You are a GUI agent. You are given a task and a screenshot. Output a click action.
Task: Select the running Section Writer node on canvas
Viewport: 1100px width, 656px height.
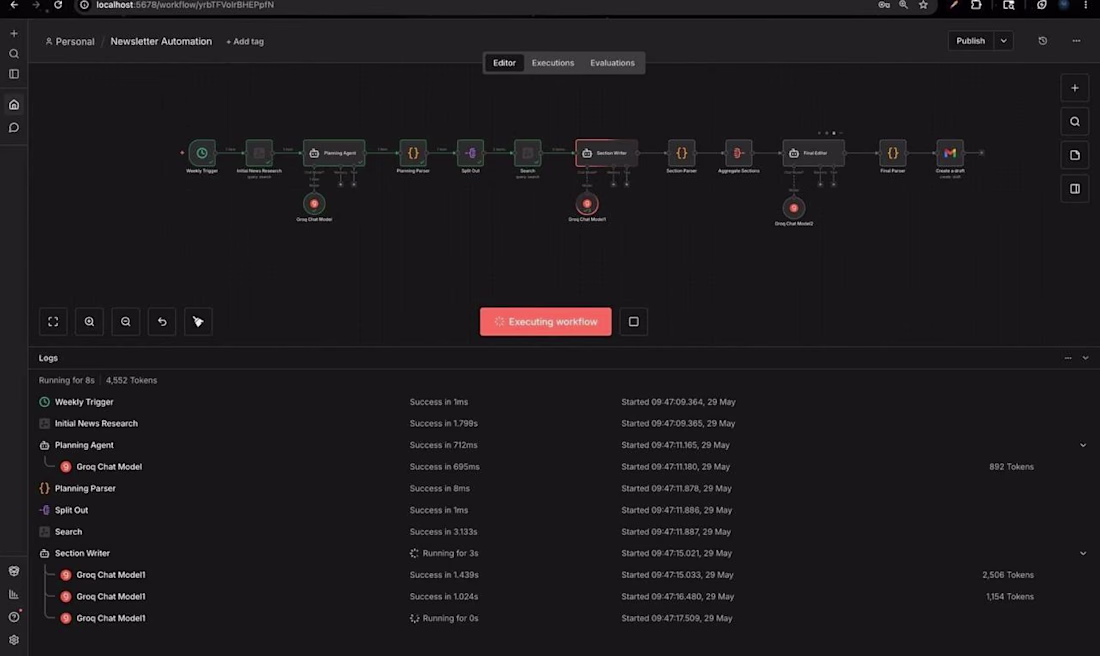pos(607,153)
